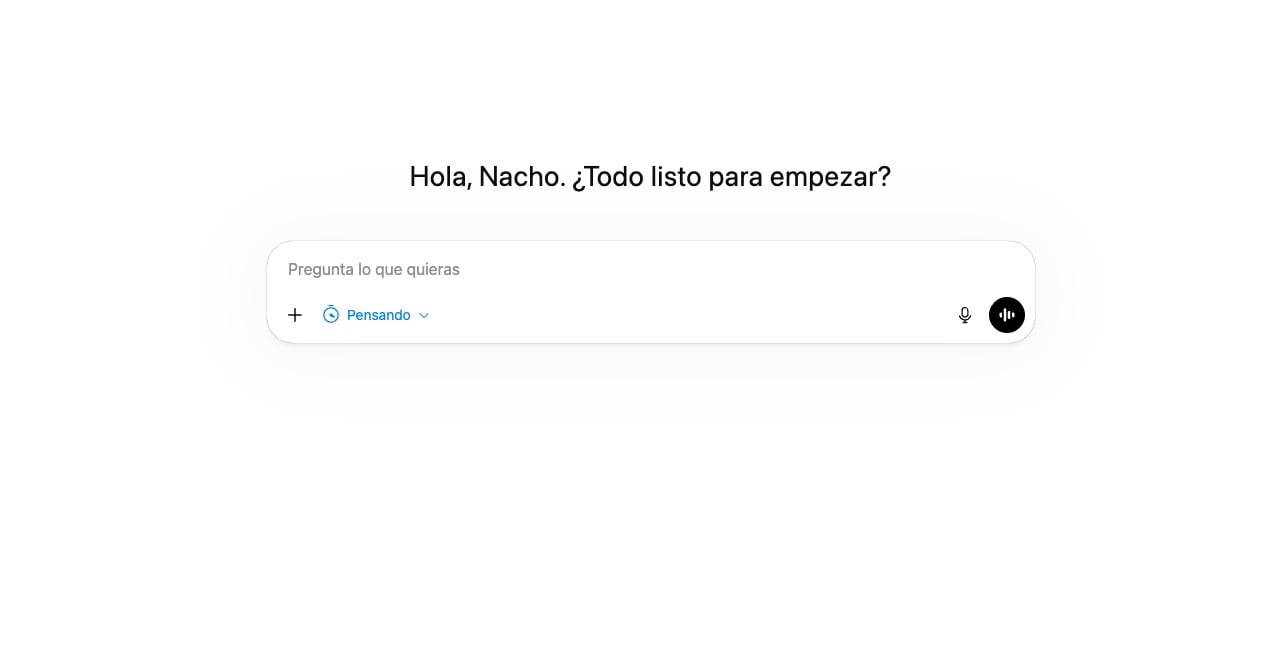Screen dimensions: 1276x654
Task: Click the Pensando label text
Action: [379, 315]
